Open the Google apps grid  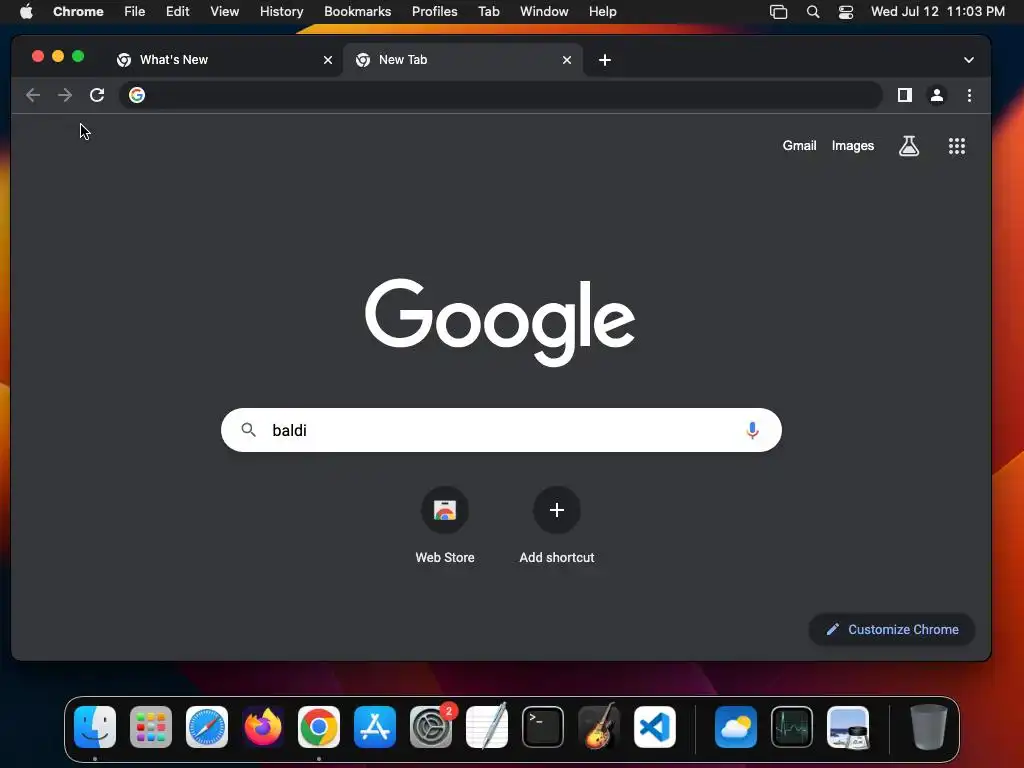point(957,146)
